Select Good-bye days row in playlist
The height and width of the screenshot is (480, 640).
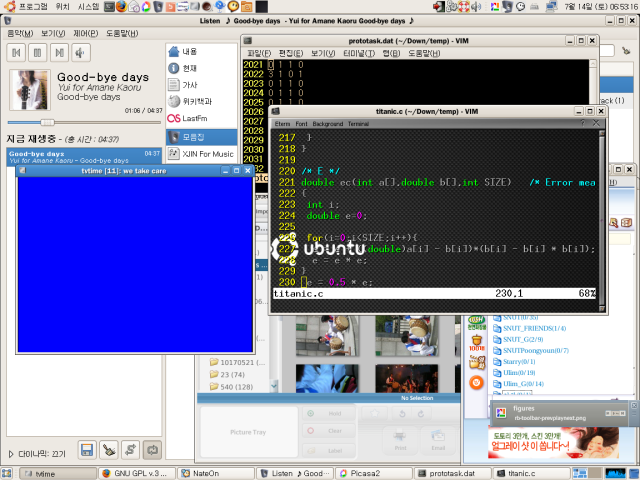pos(84,157)
